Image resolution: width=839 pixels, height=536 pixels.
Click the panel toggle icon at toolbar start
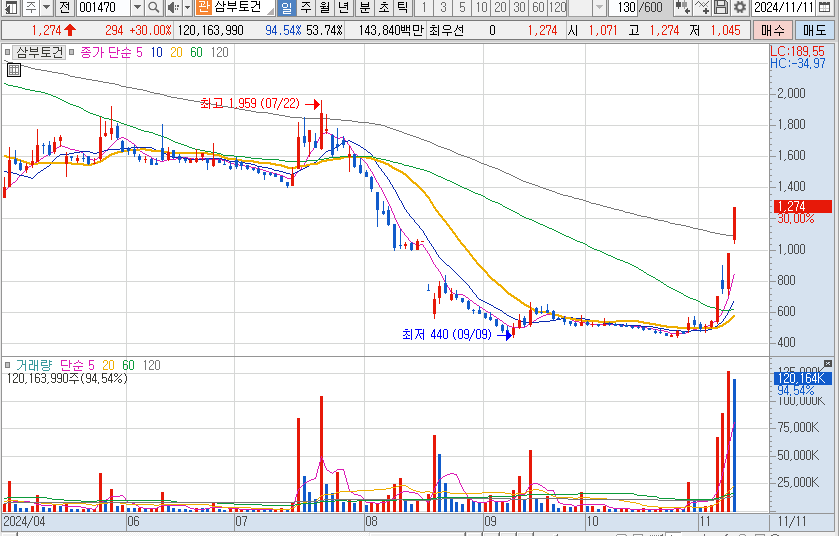point(11,7)
